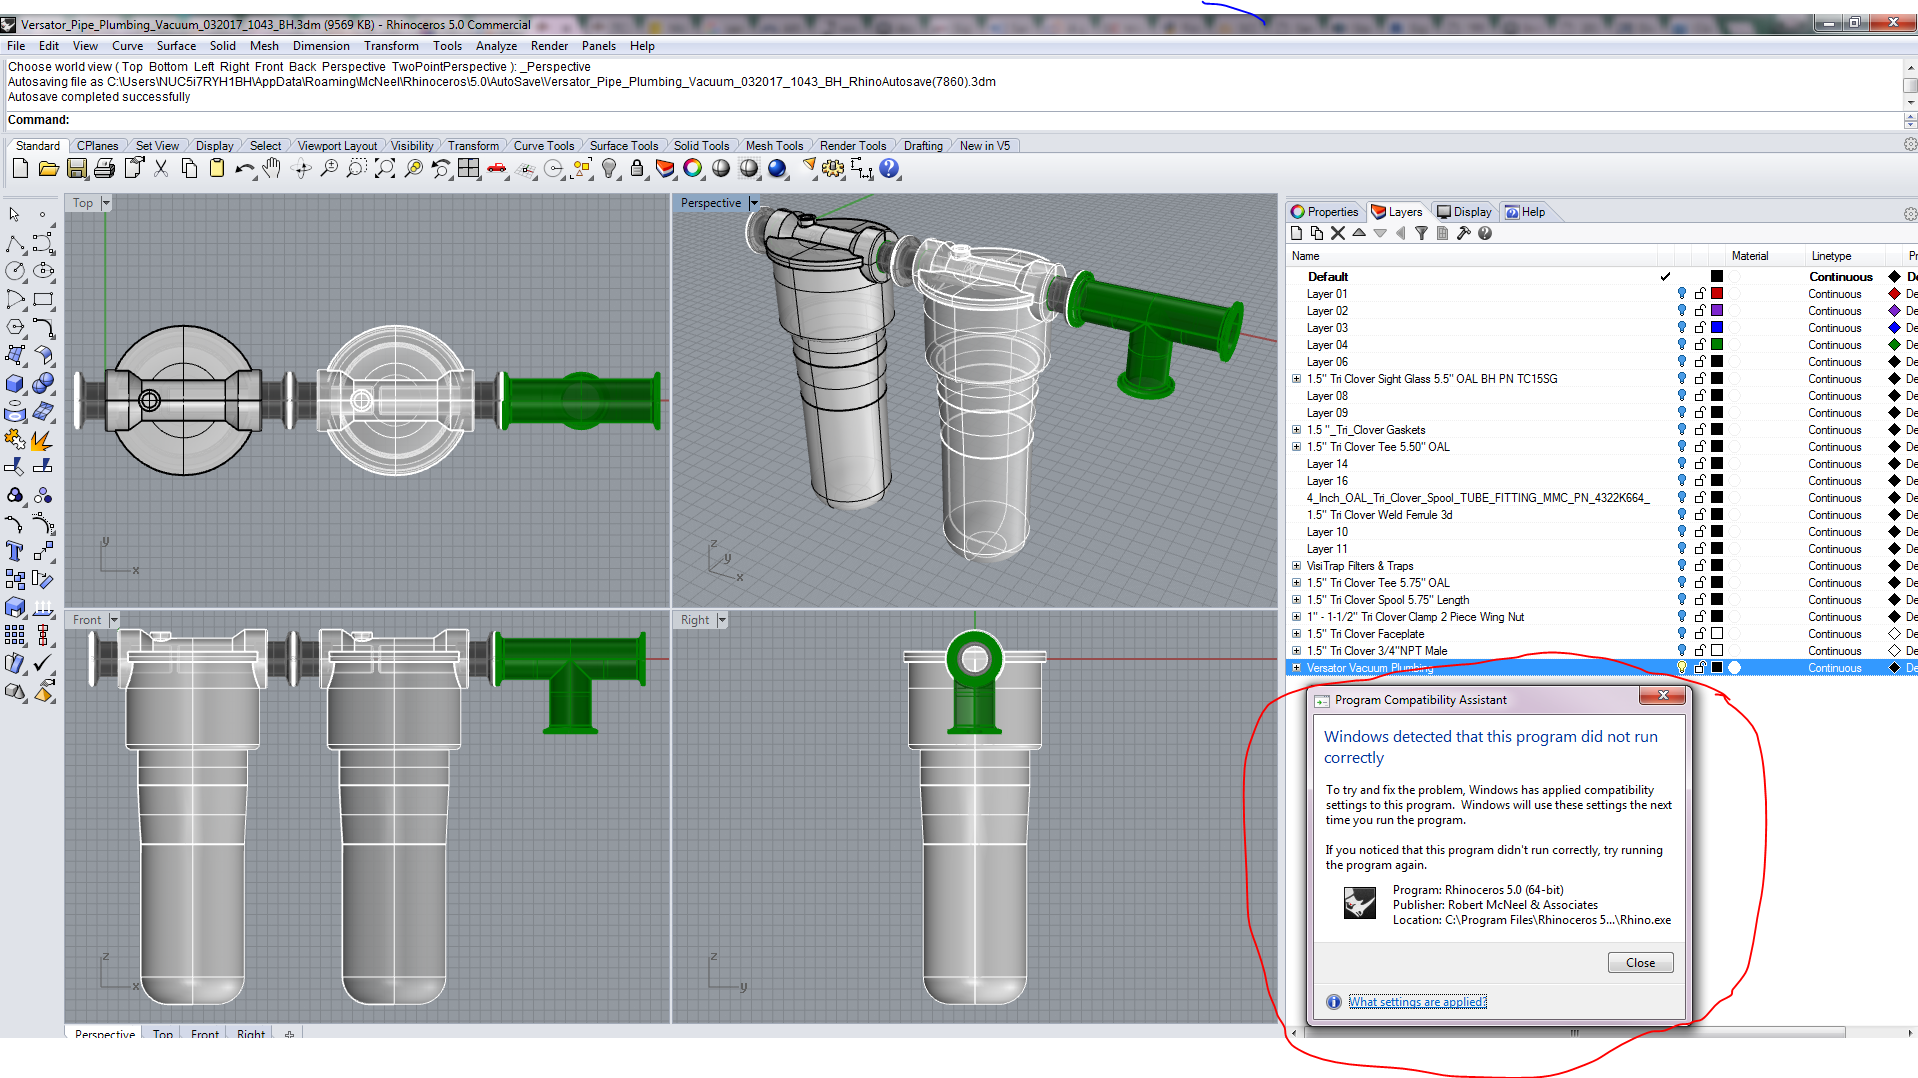Open the Perspective viewport dropdown arrow
This screenshot has width=1918, height=1078.
(x=754, y=203)
